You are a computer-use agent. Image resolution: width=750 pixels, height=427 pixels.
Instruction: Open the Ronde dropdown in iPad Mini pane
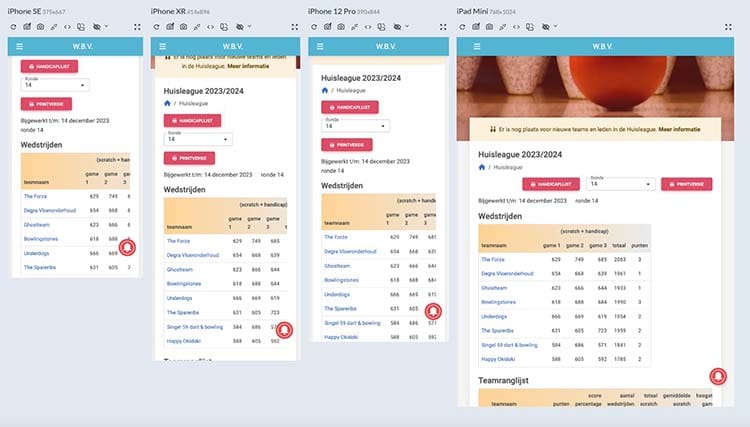coord(620,184)
